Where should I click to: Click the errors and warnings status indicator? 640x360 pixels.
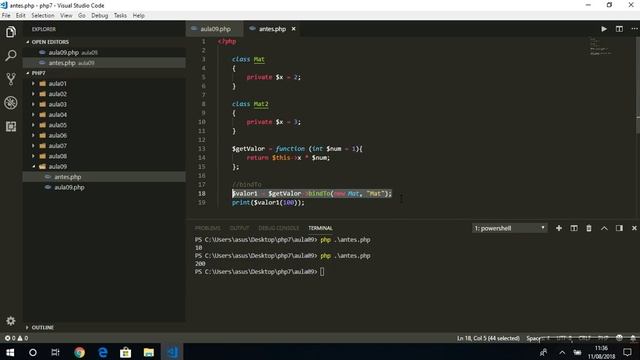[16, 338]
